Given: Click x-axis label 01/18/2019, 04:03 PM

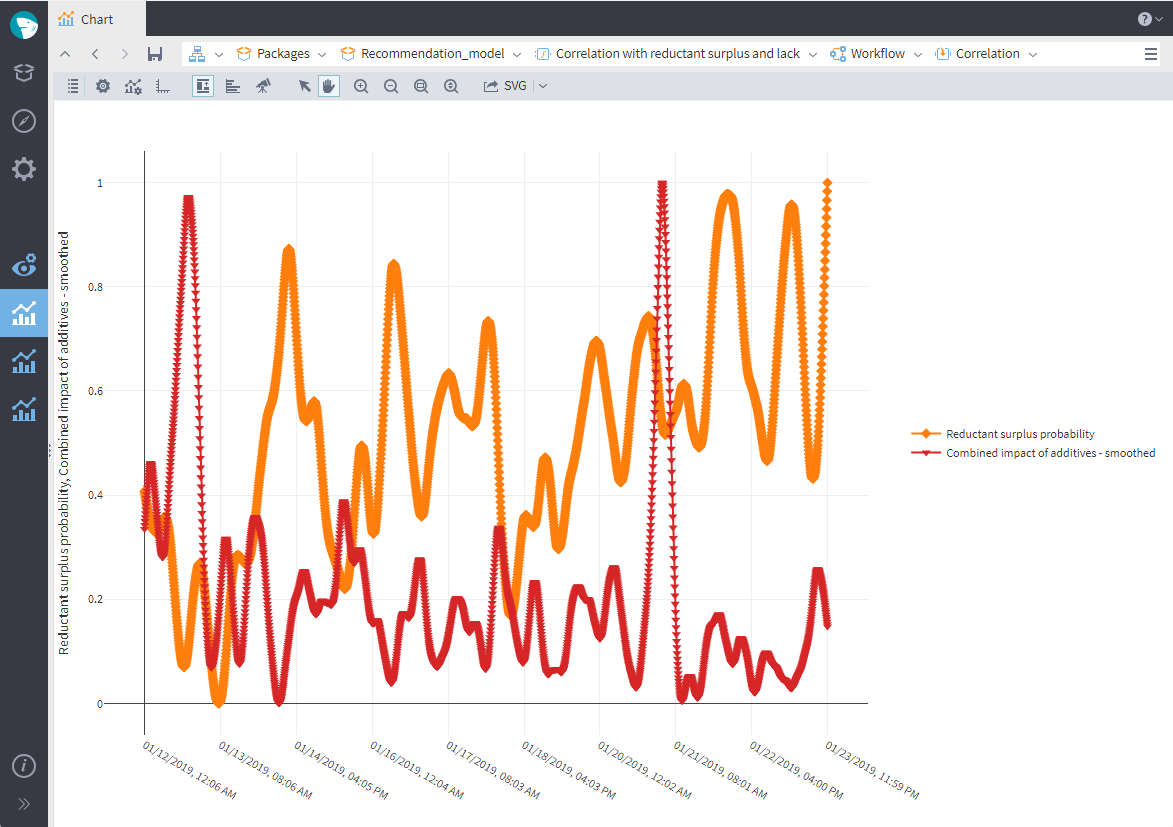Looking at the screenshot, I should click(x=569, y=770).
